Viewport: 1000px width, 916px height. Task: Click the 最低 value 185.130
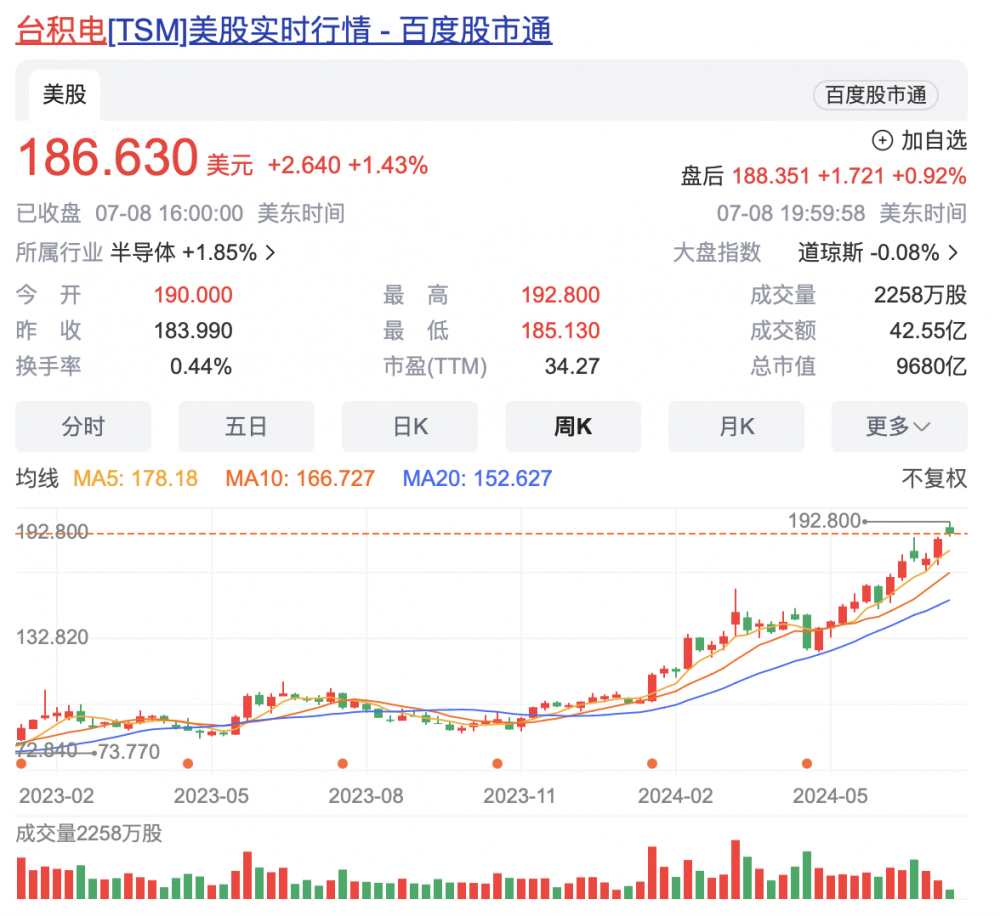(x=560, y=331)
